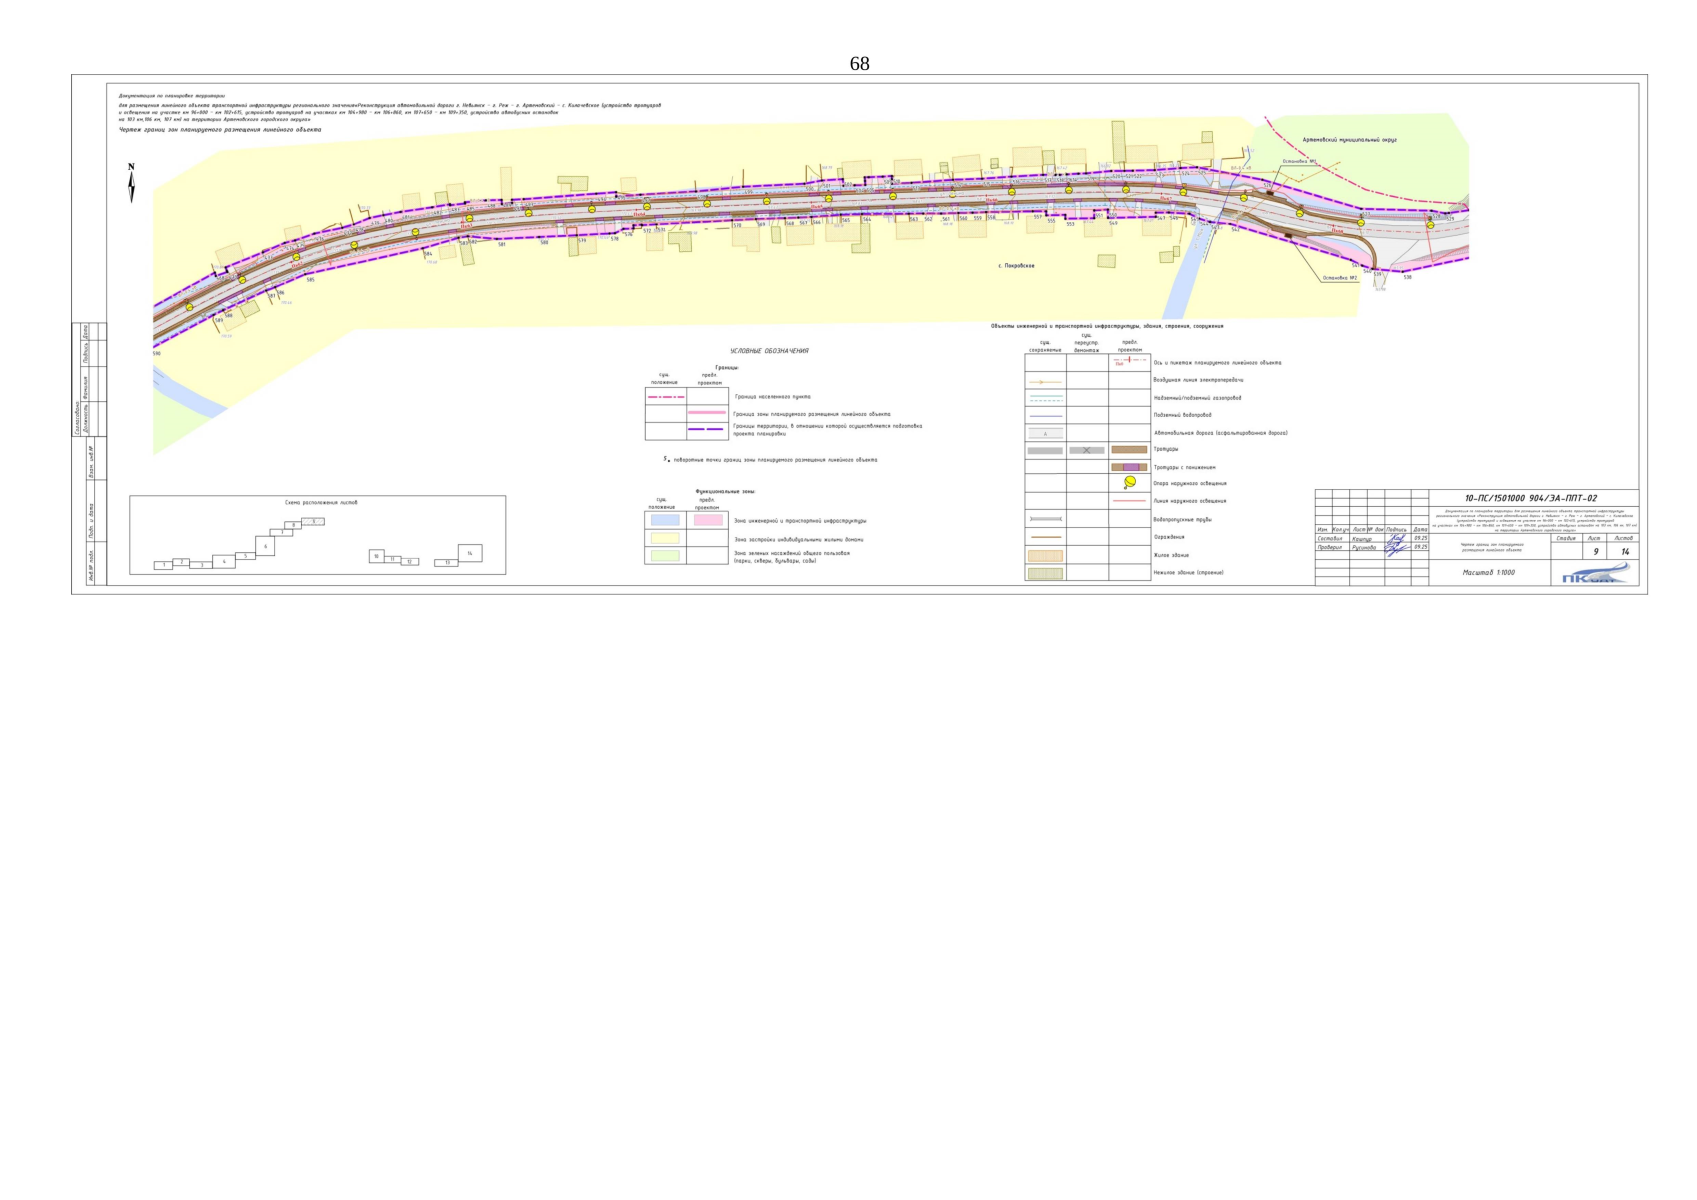
Task: Click the demolished sidewalk X symbol in legend
Action: pyautogui.click(x=1087, y=450)
